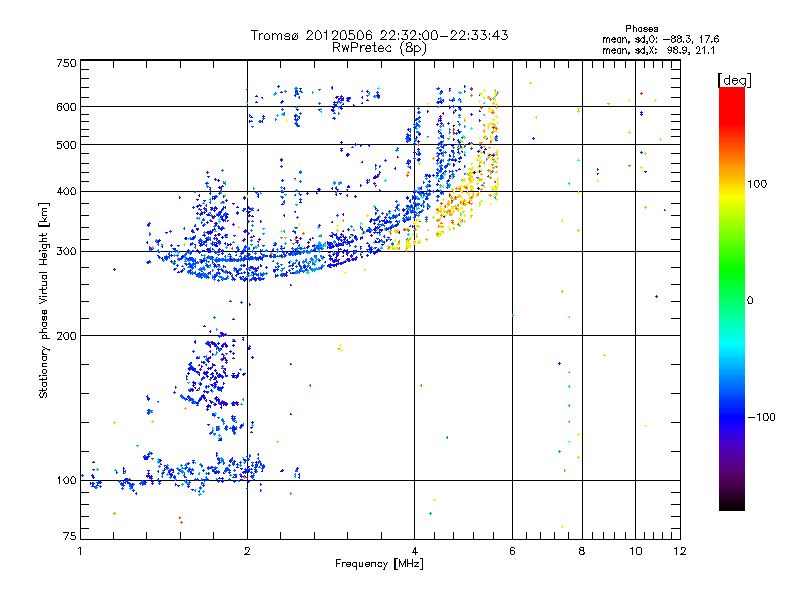Screen dimensions: 800x600
Task: Click the 'mean, sd,O: -88.3, 17.6' line
Action: (x=661, y=39)
